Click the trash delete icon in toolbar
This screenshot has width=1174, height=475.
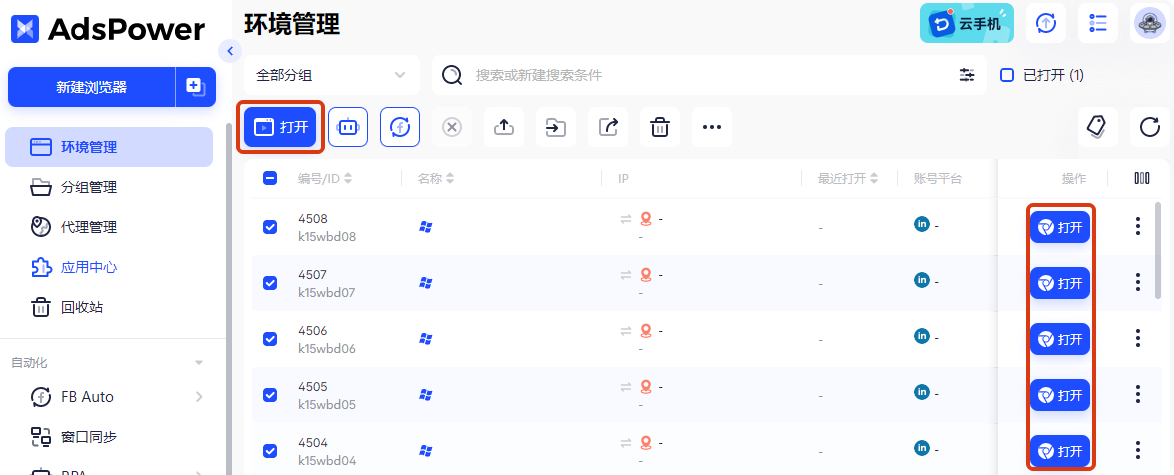click(x=660, y=127)
